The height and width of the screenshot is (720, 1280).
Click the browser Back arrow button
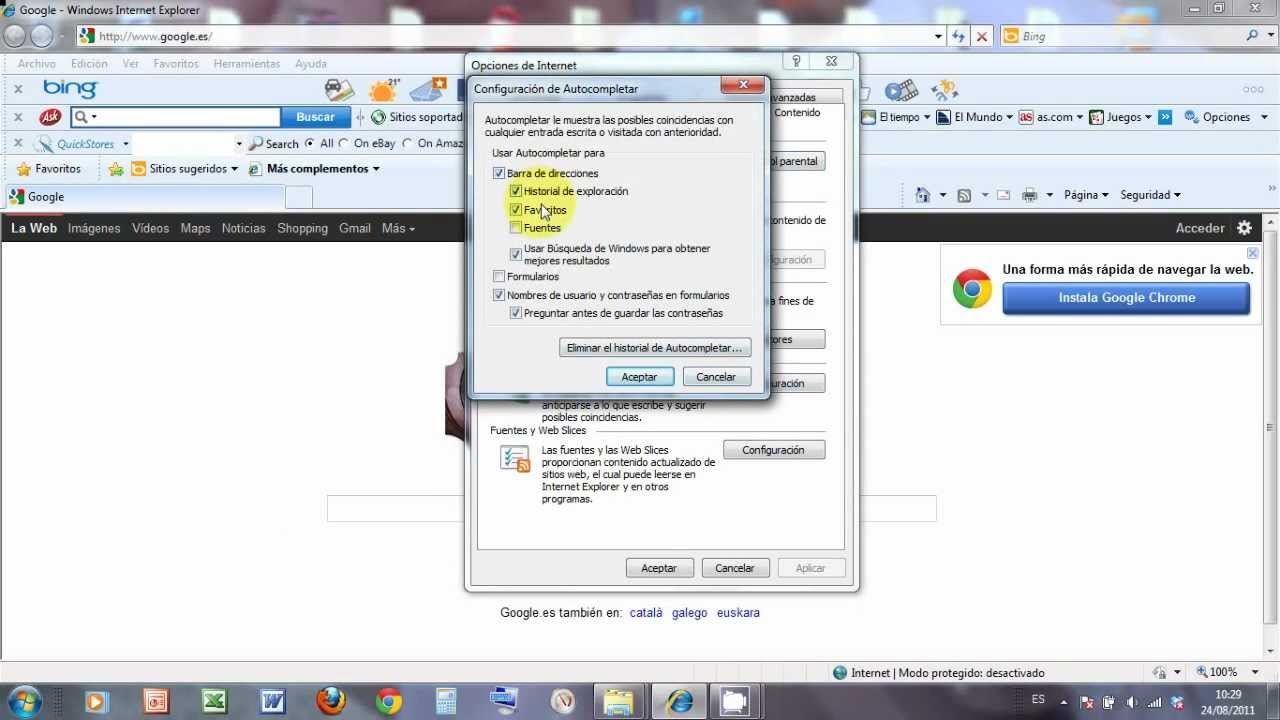(15, 36)
